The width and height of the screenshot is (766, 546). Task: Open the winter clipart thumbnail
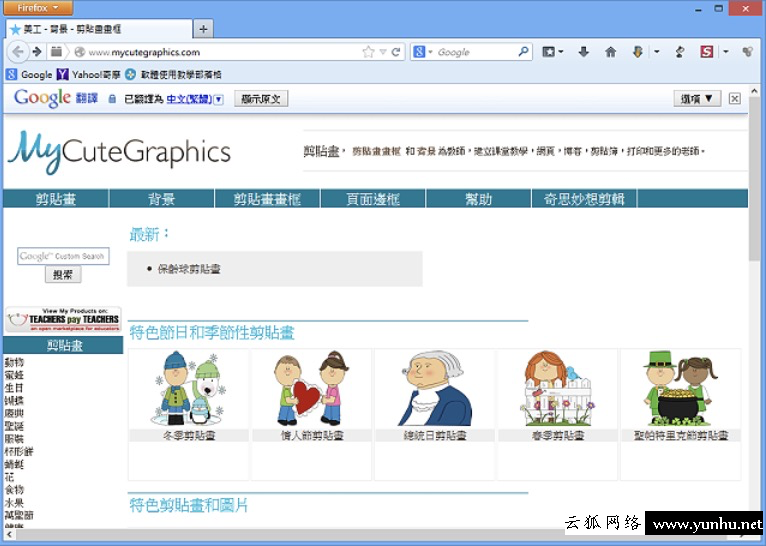point(189,388)
